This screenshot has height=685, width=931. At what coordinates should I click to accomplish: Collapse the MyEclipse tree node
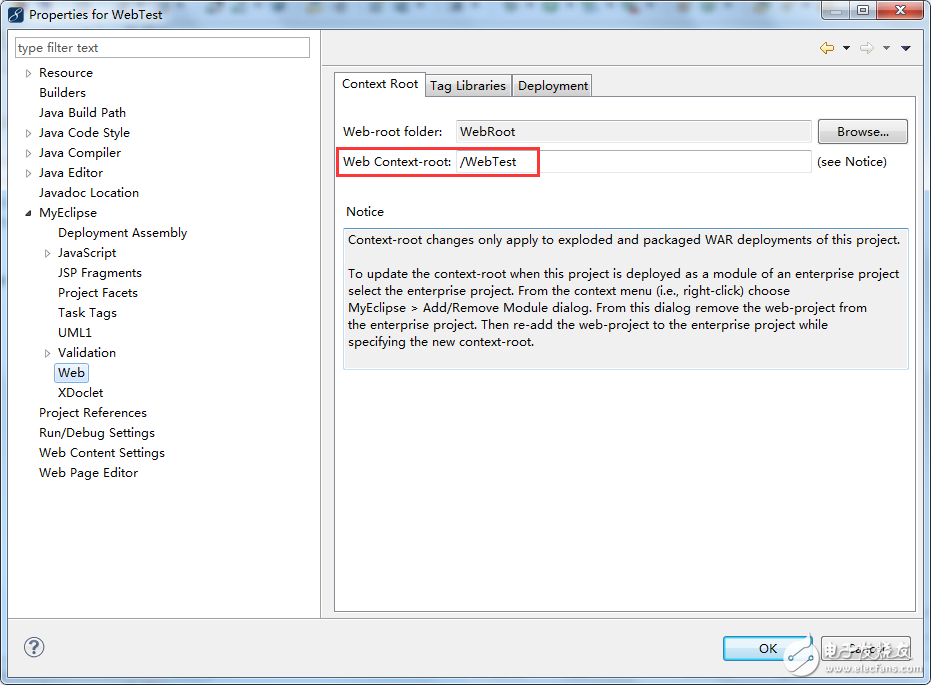(28, 213)
